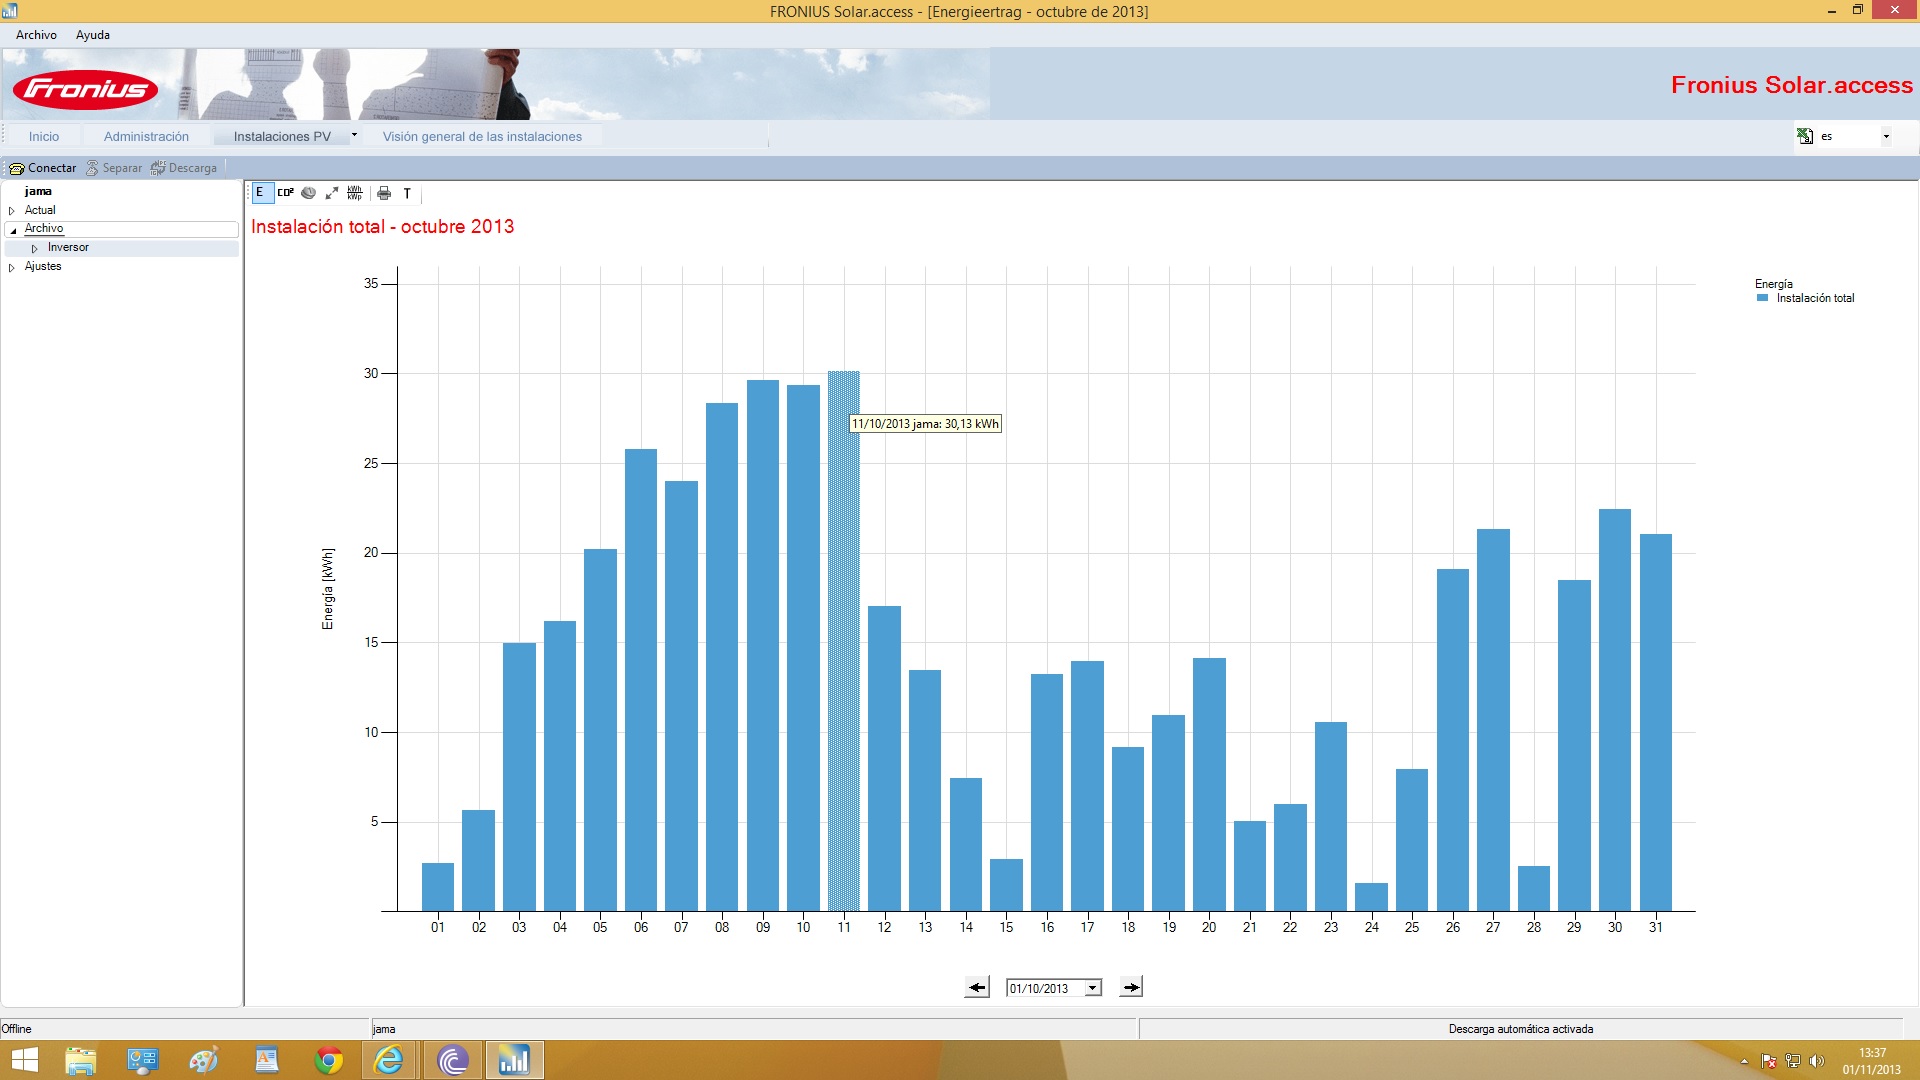Click the diagonal expand arrows icon
The image size is (1920, 1080).
332,193
